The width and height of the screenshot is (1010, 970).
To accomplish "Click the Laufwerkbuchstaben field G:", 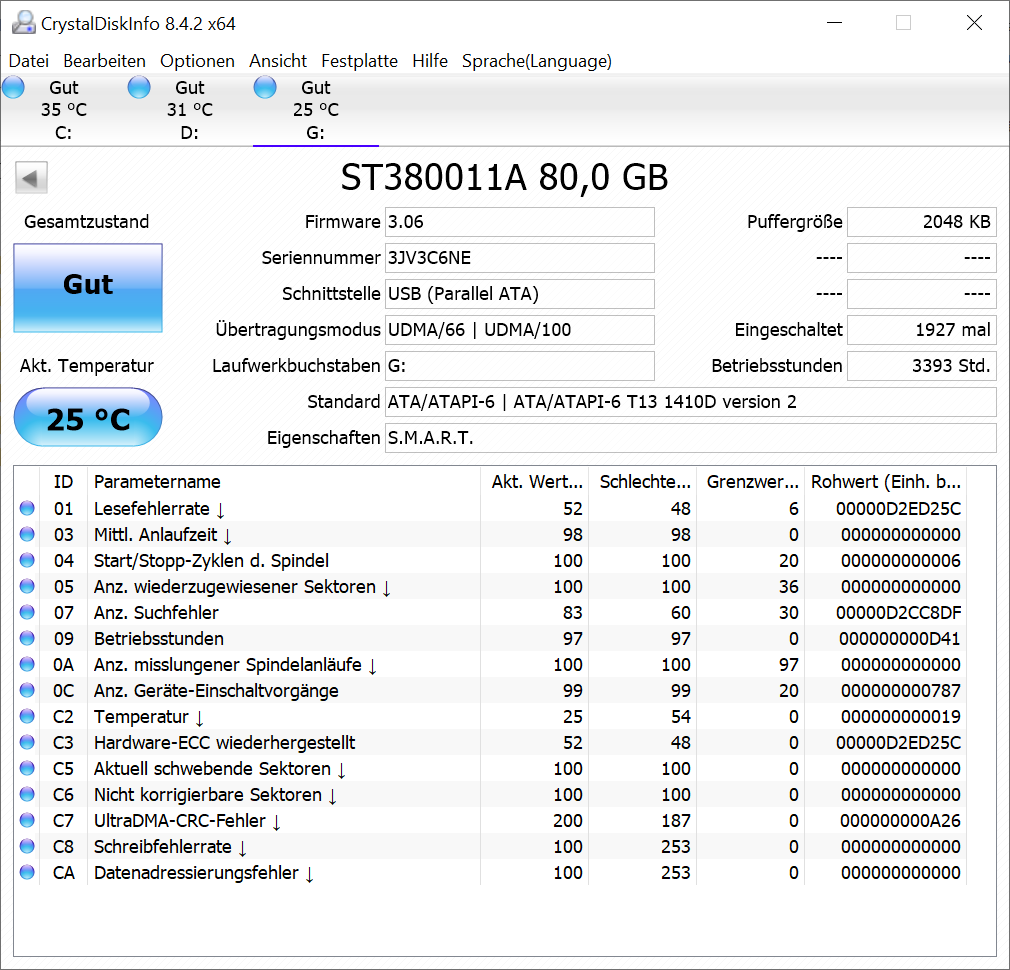I will tap(520, 366).
